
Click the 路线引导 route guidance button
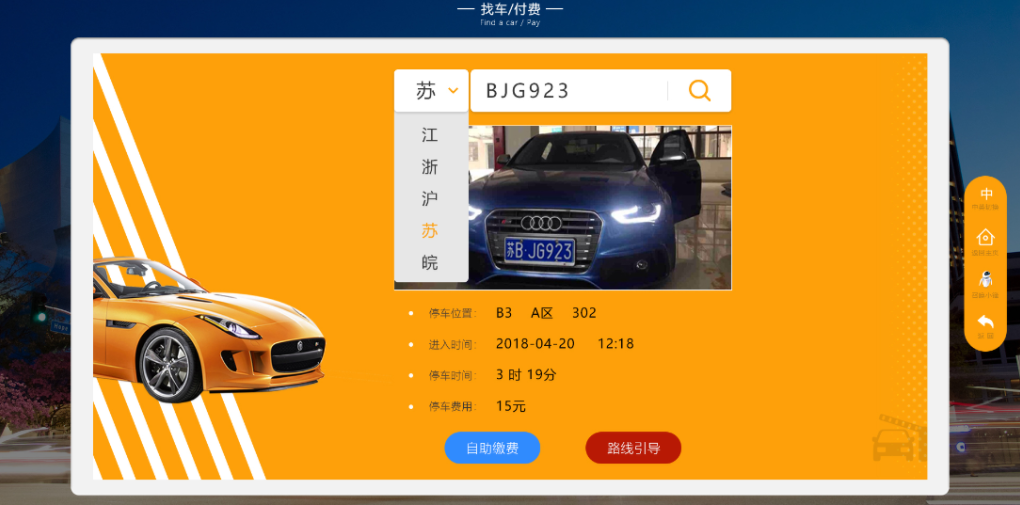[634, 448]
